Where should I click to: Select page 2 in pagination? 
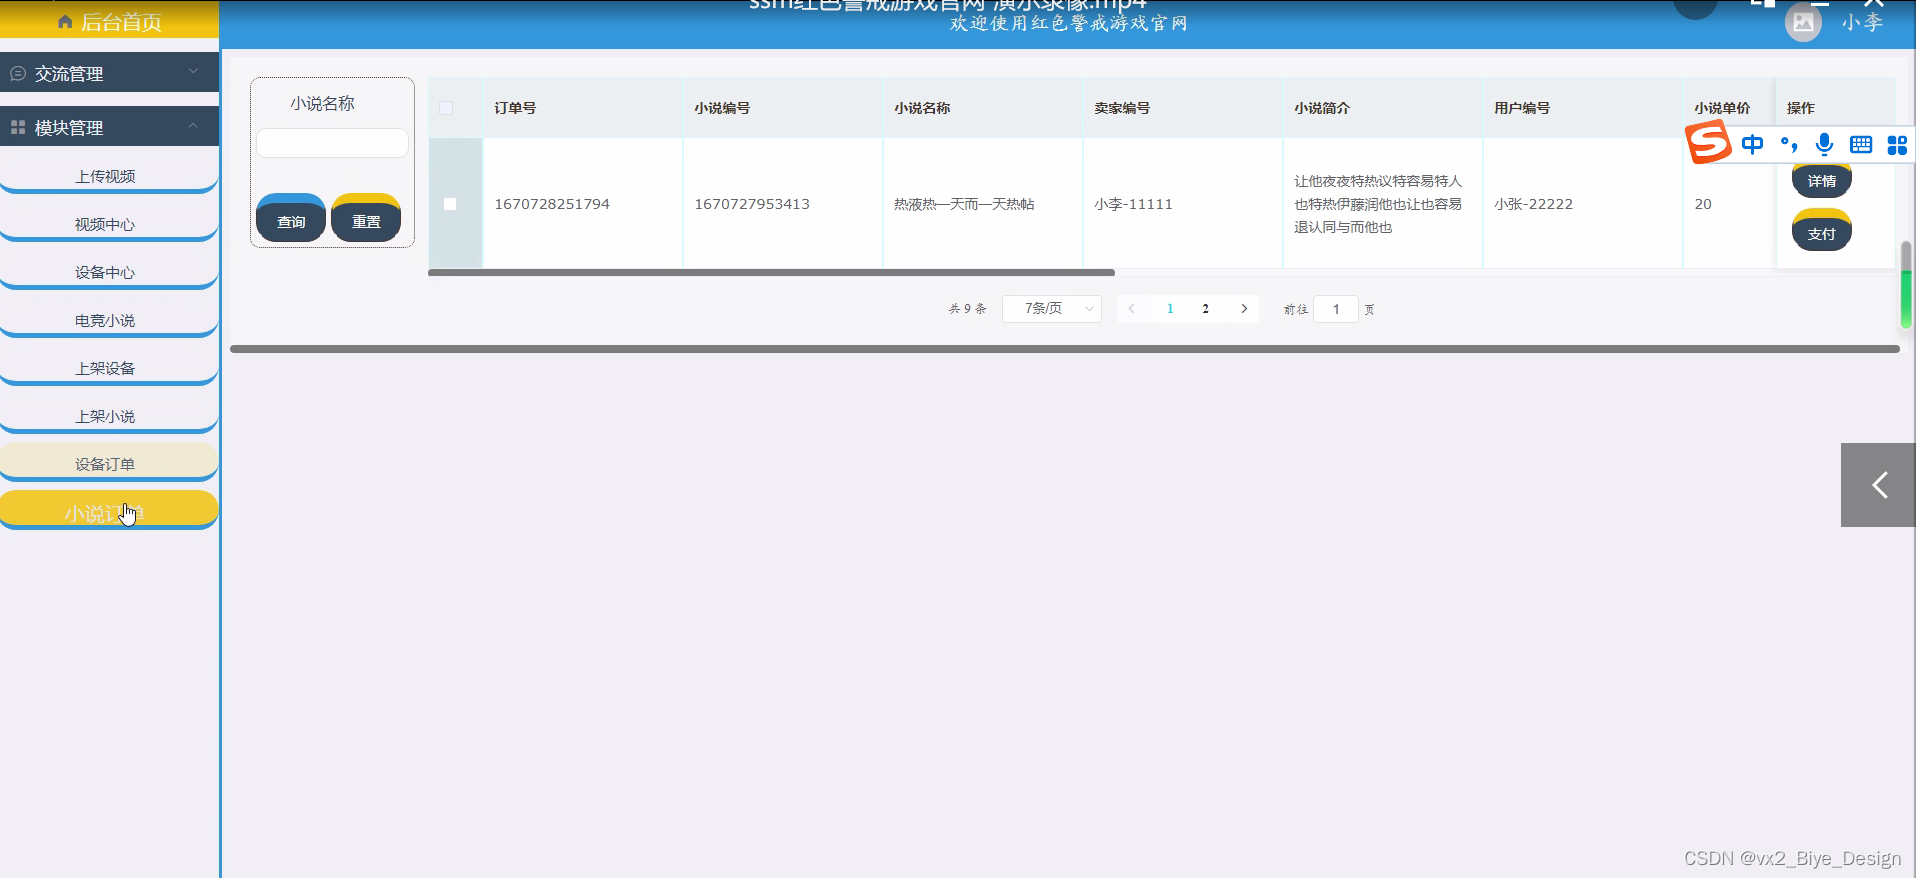pos(1206,308)
